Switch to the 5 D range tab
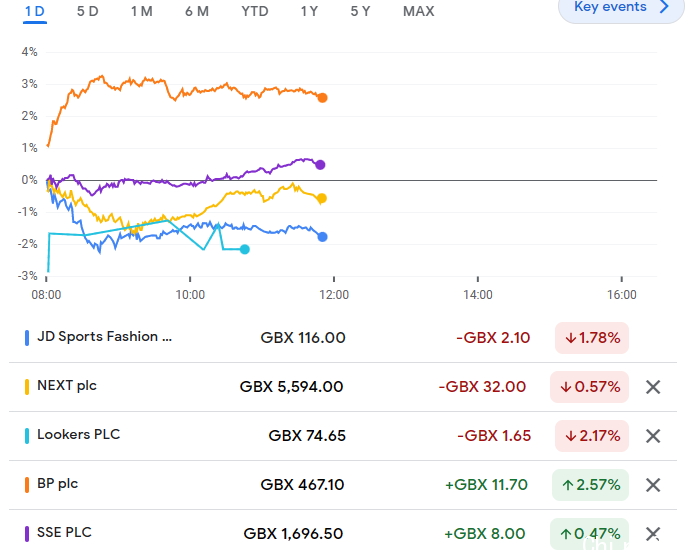Viewport: 694px width, 558px height. (x=88, y=11)
